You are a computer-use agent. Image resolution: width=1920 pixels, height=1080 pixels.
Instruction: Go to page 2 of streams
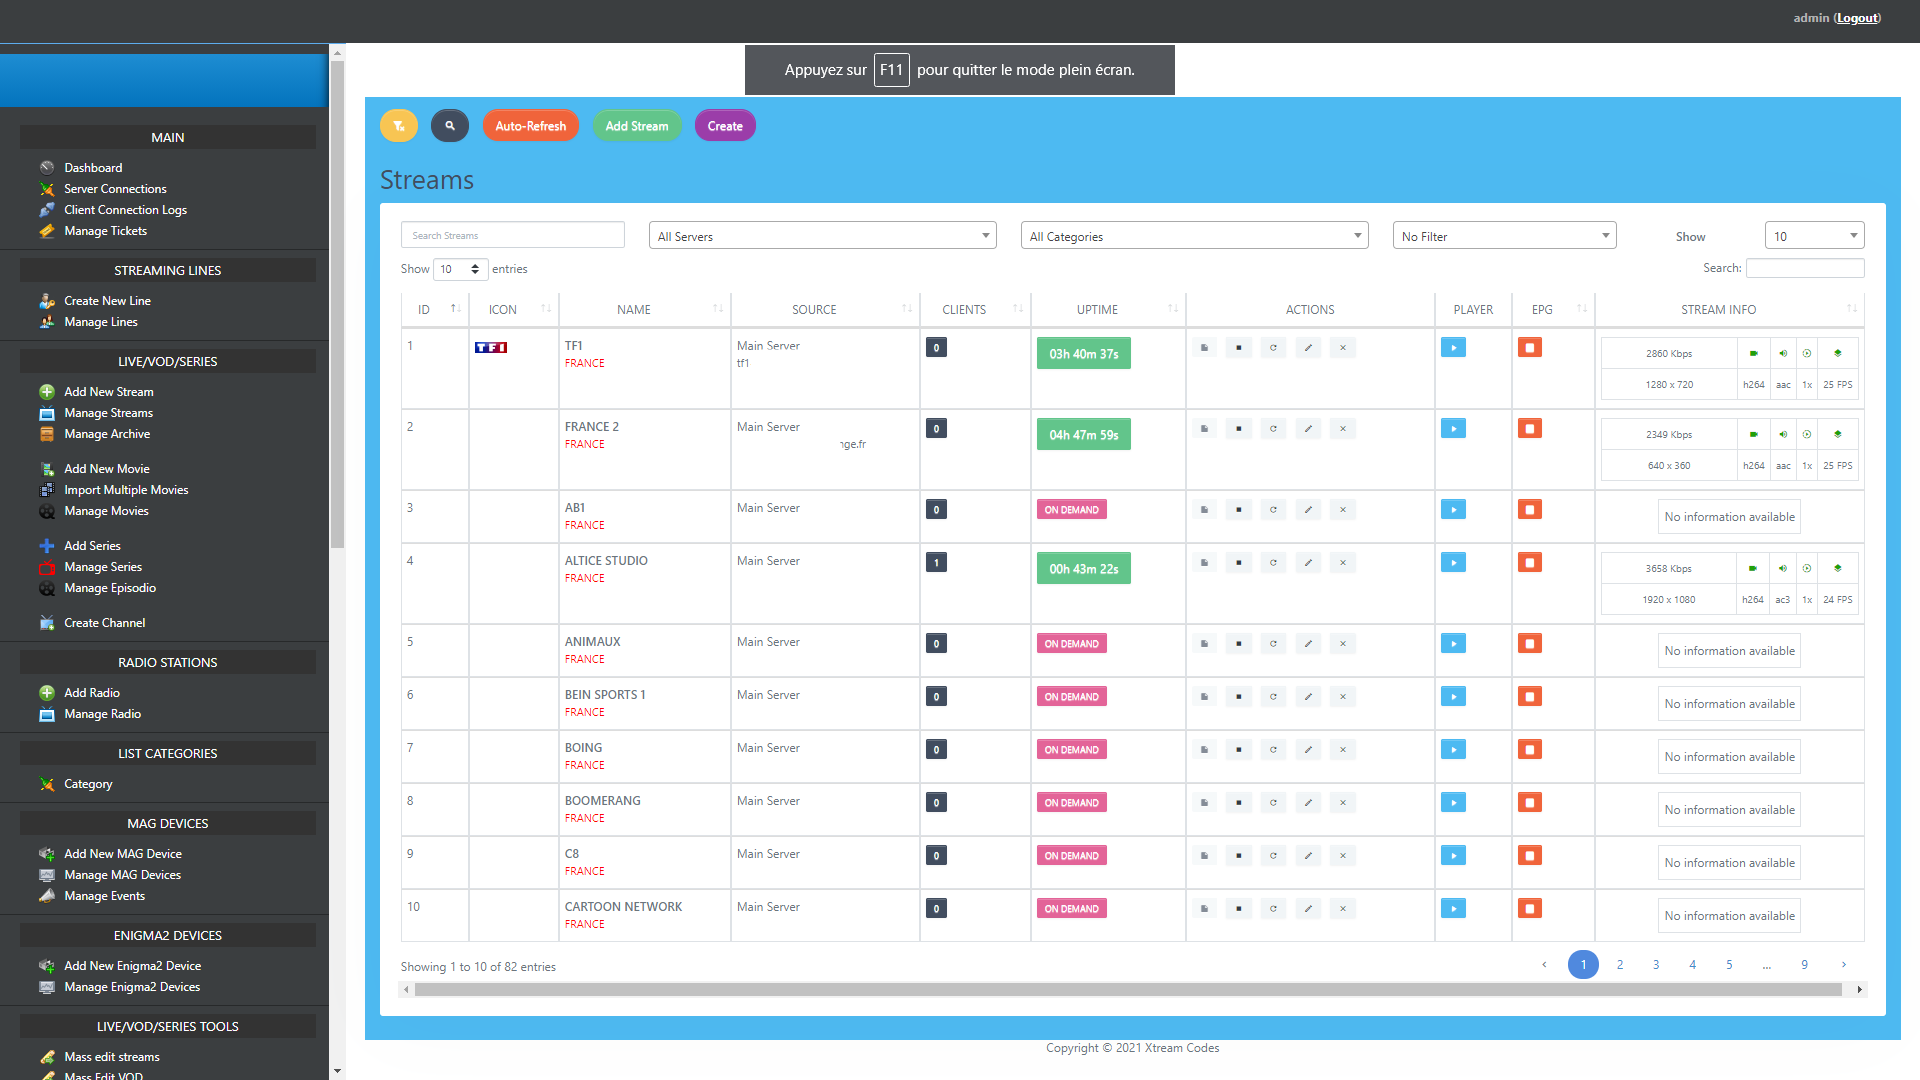coord(1620,965)
